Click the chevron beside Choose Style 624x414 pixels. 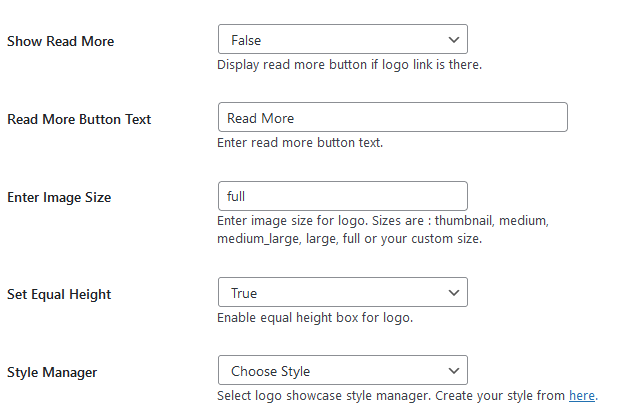[454, 371]
